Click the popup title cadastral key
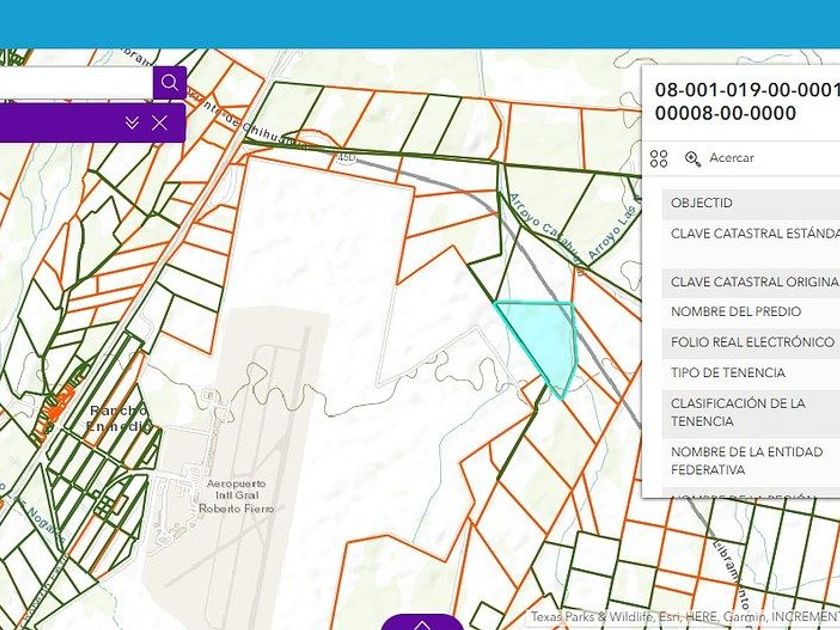Viewport: 840px width, 630px height. tap(745, 101)
